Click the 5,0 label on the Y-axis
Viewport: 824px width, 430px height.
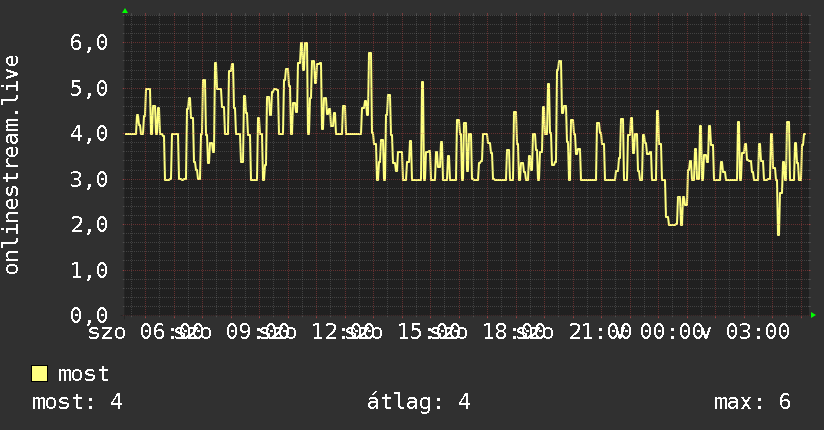pyautogui.click(x=89, y=88)
